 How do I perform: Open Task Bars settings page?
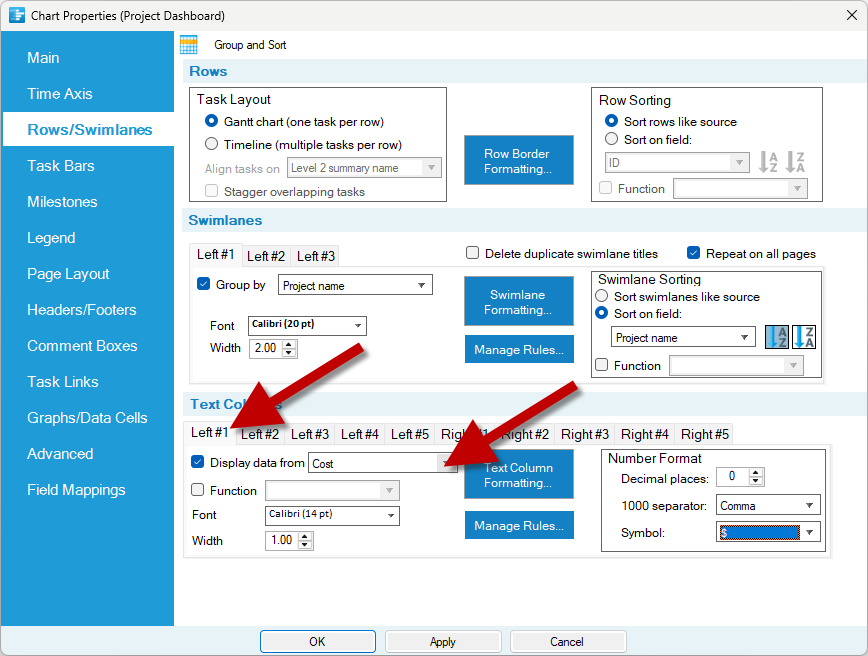click(x=61, y=166)
